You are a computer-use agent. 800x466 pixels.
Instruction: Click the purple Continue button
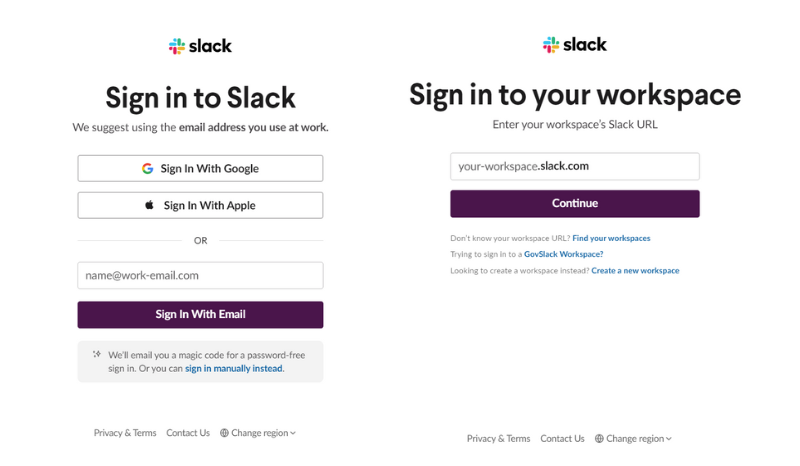click(x=574, y=204)
